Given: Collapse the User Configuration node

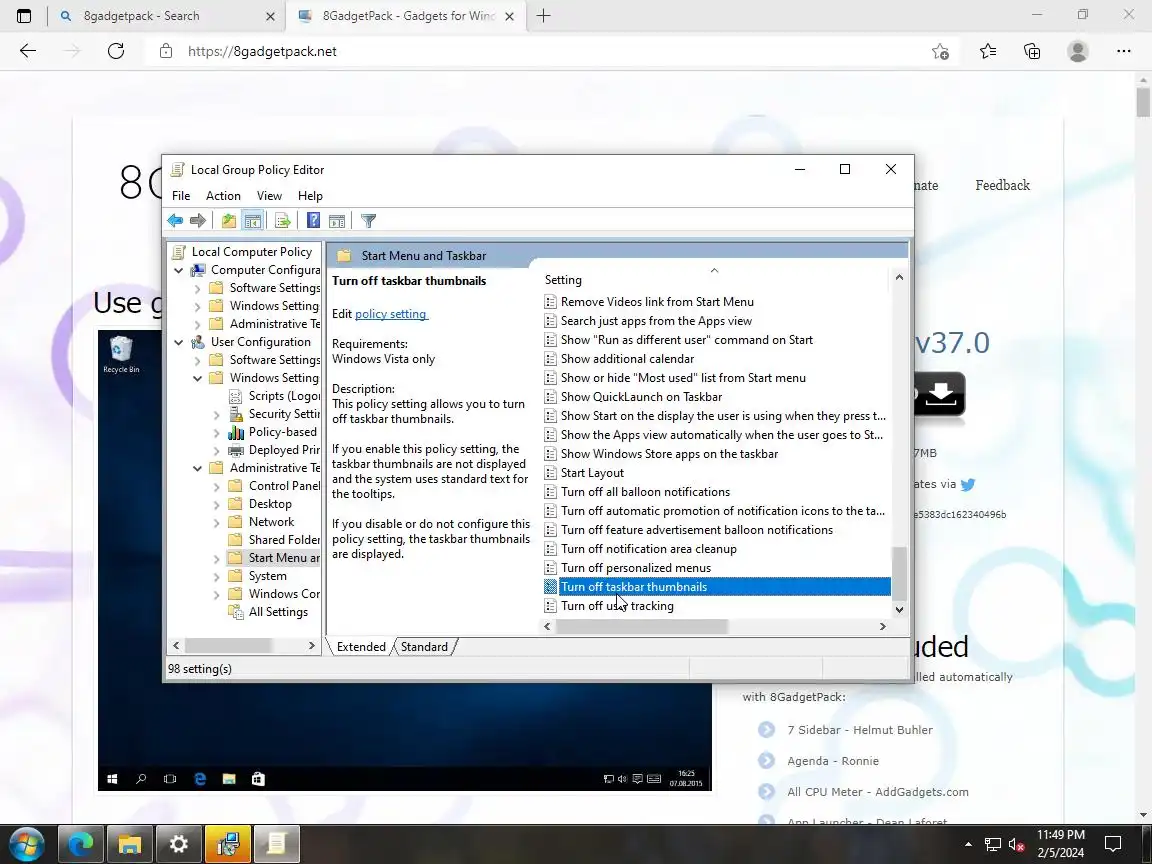Looking at the screenshot, I should tap(179, 342).
